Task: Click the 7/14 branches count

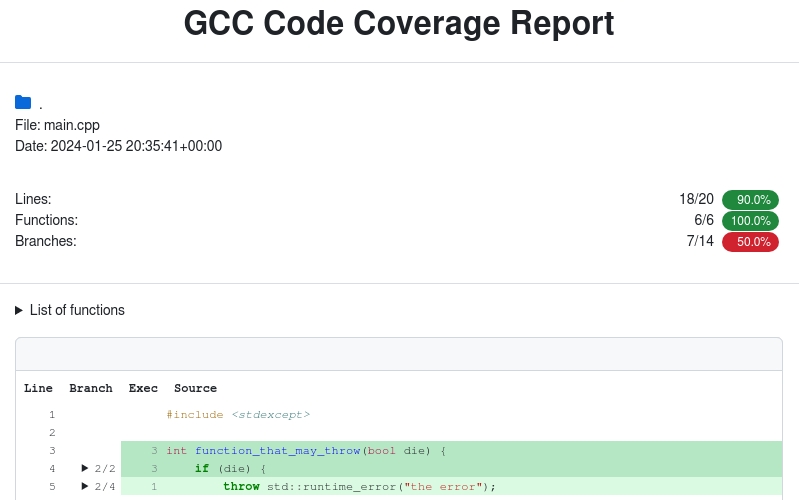Action: (700, 241)
